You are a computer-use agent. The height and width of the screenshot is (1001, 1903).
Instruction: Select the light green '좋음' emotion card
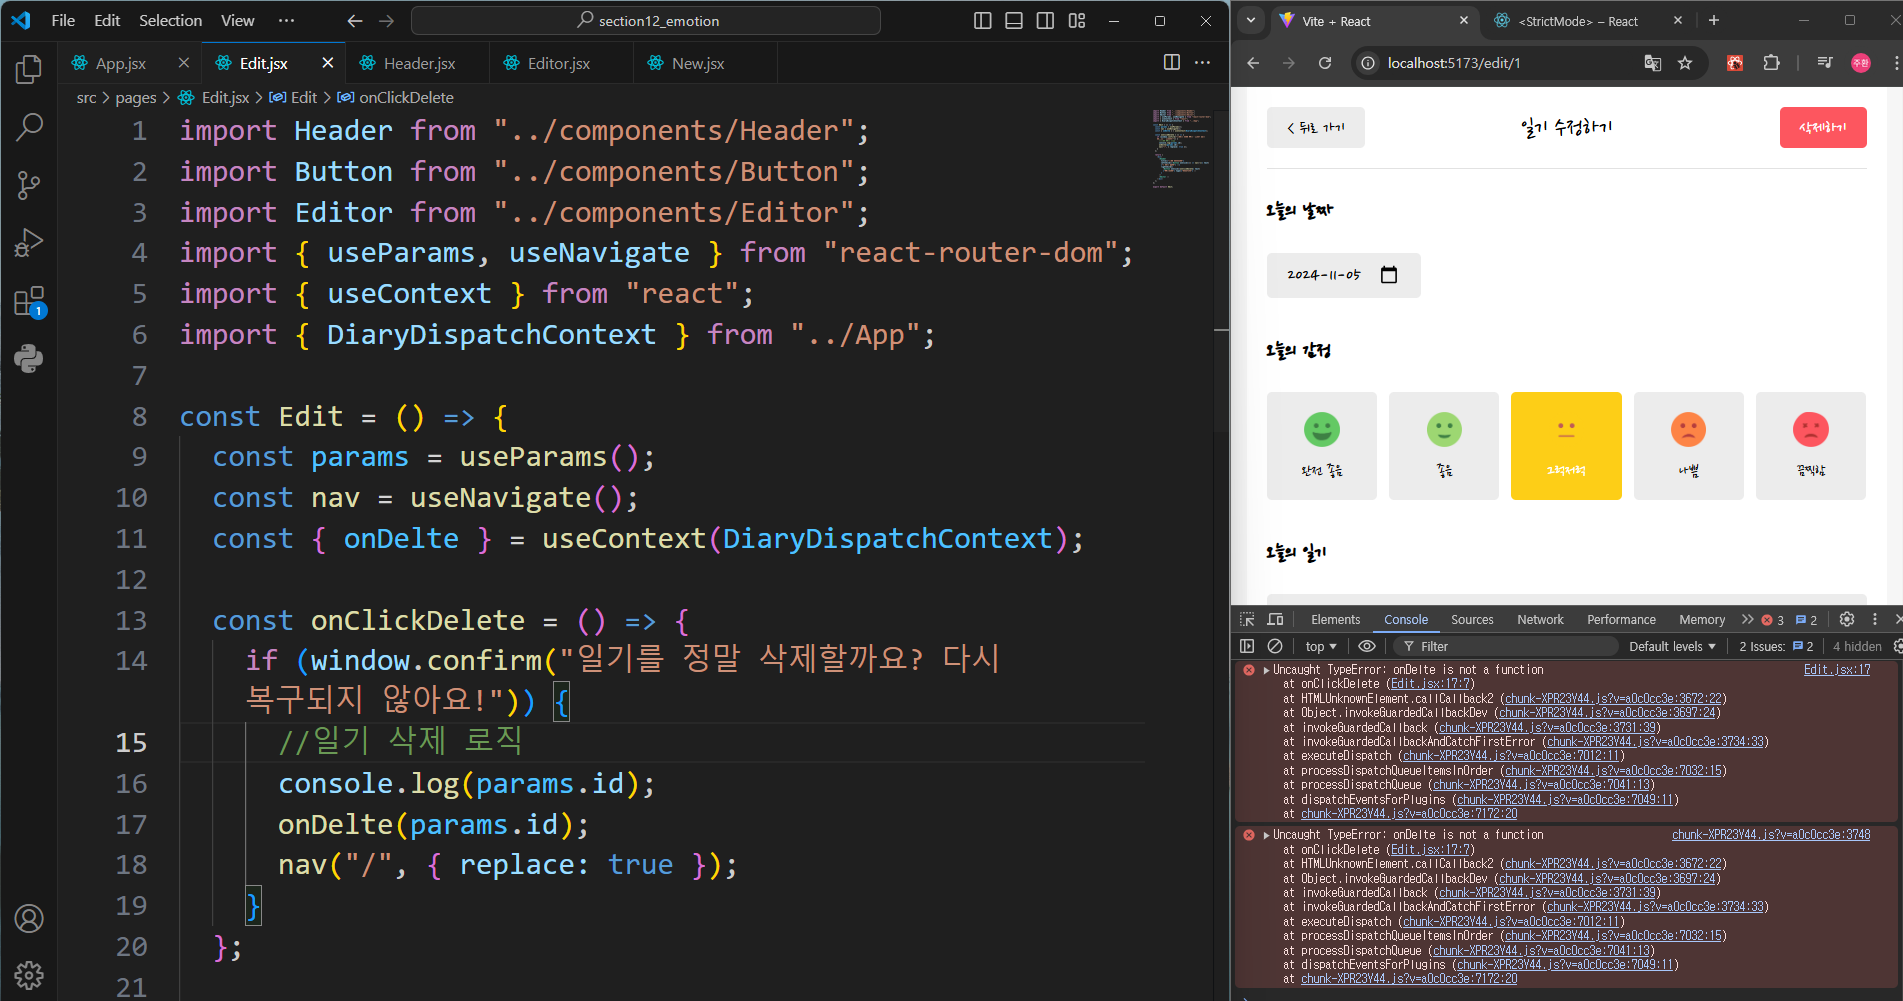point(1444,446)
